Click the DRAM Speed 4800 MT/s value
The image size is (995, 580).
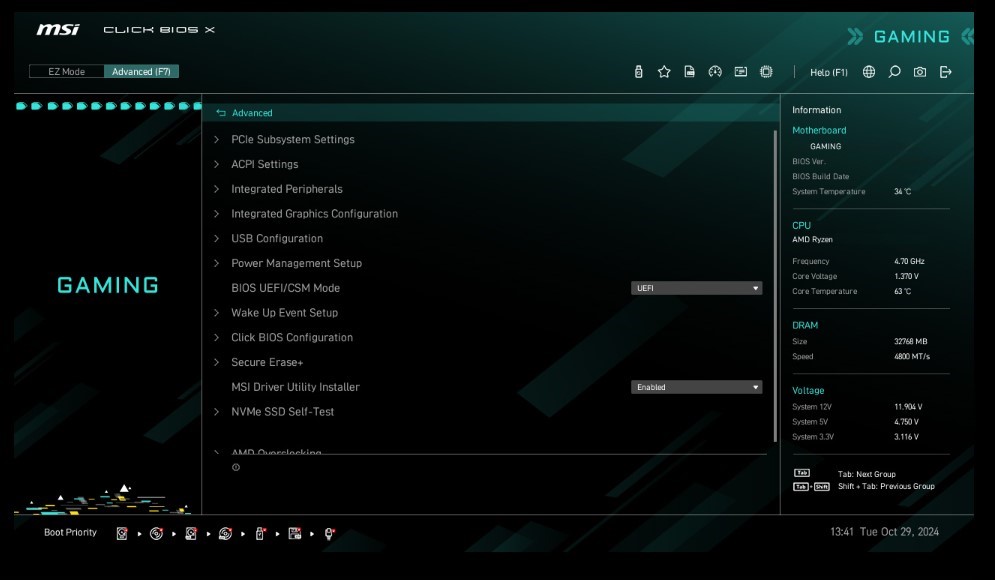click(x=912, y=357)
